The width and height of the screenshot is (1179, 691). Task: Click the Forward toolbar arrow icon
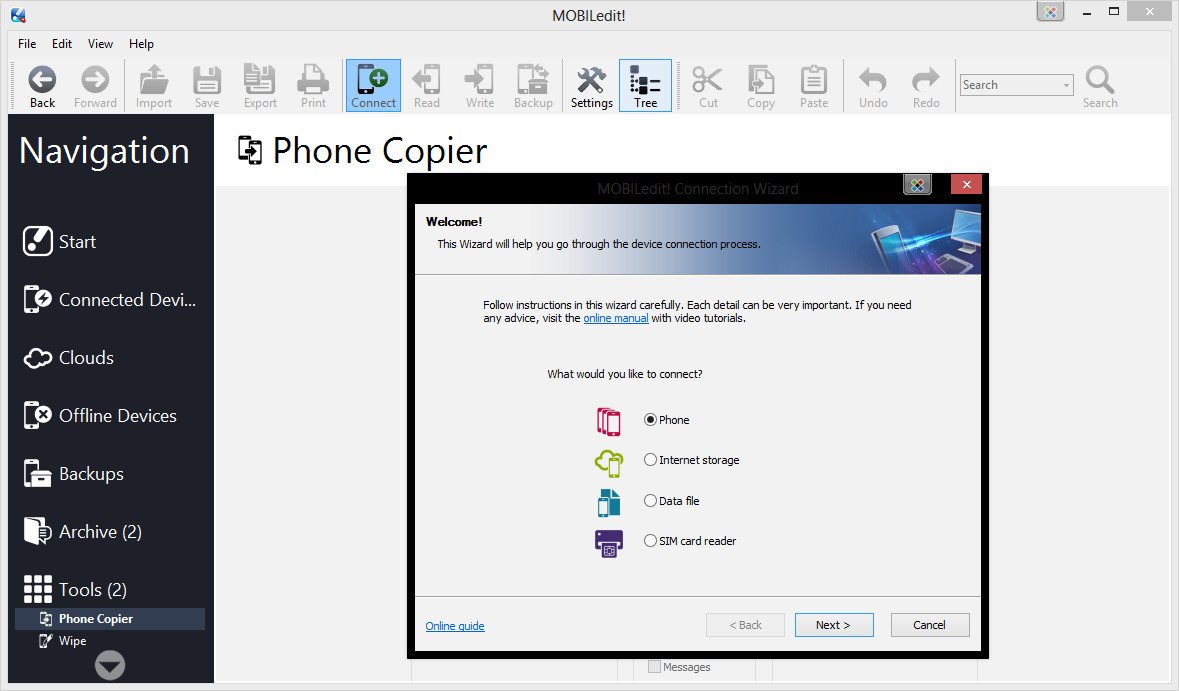(95, 80)
